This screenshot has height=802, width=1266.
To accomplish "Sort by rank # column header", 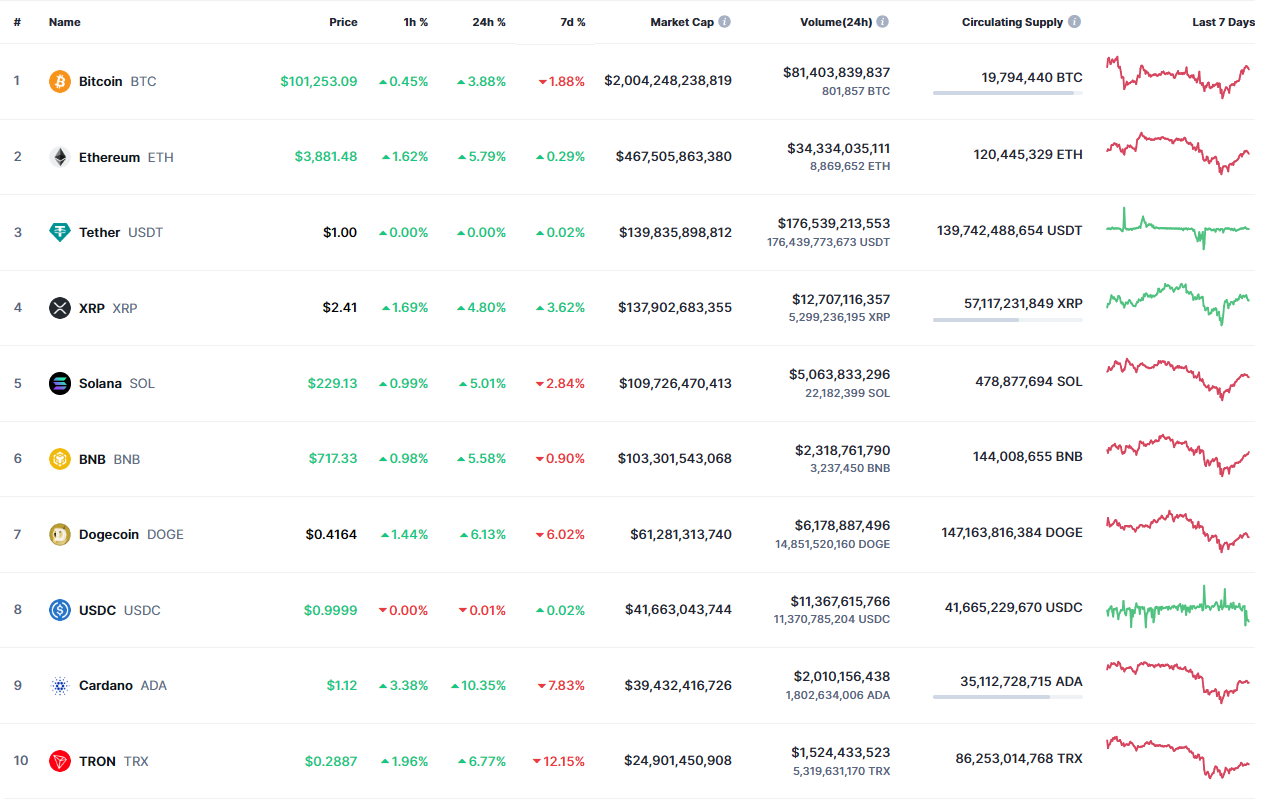I will tap(17, 22).
